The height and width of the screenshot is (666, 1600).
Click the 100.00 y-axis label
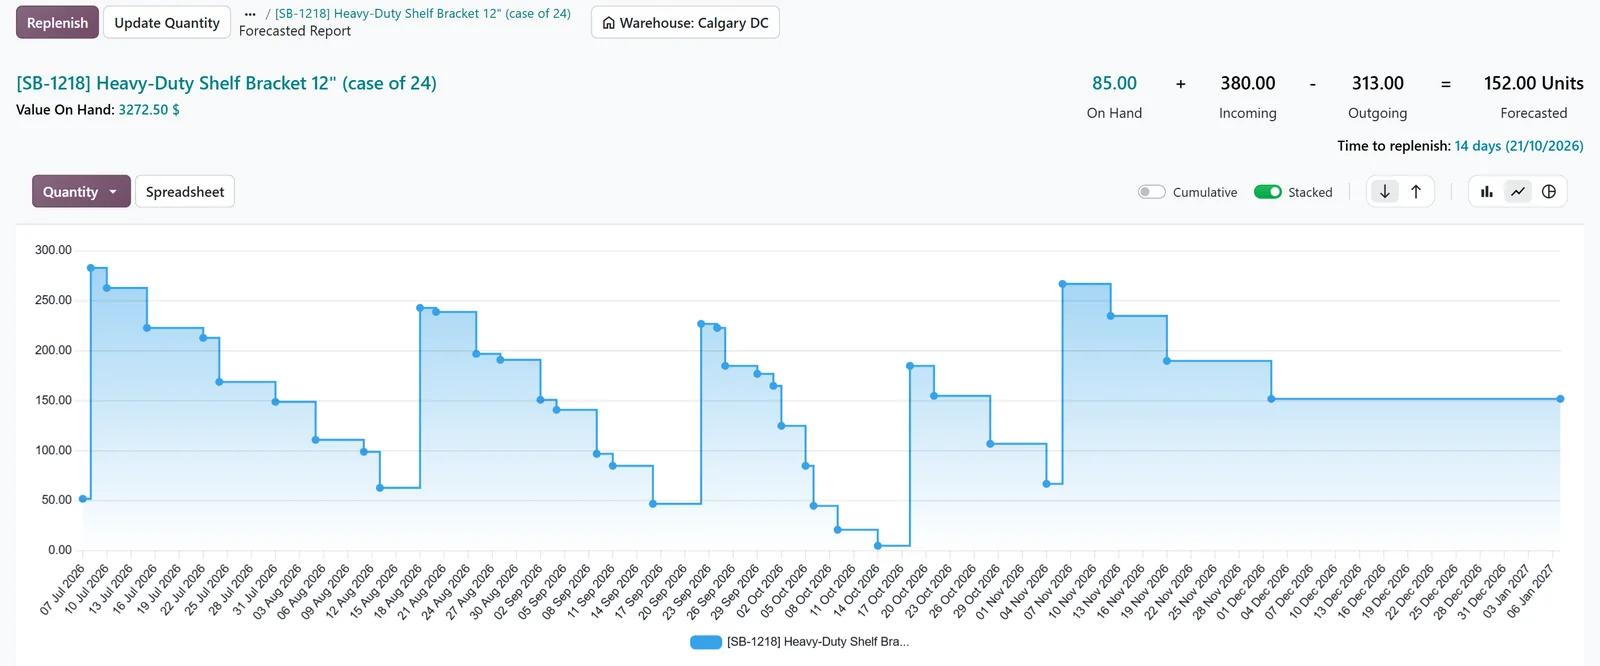click(53, 450)
